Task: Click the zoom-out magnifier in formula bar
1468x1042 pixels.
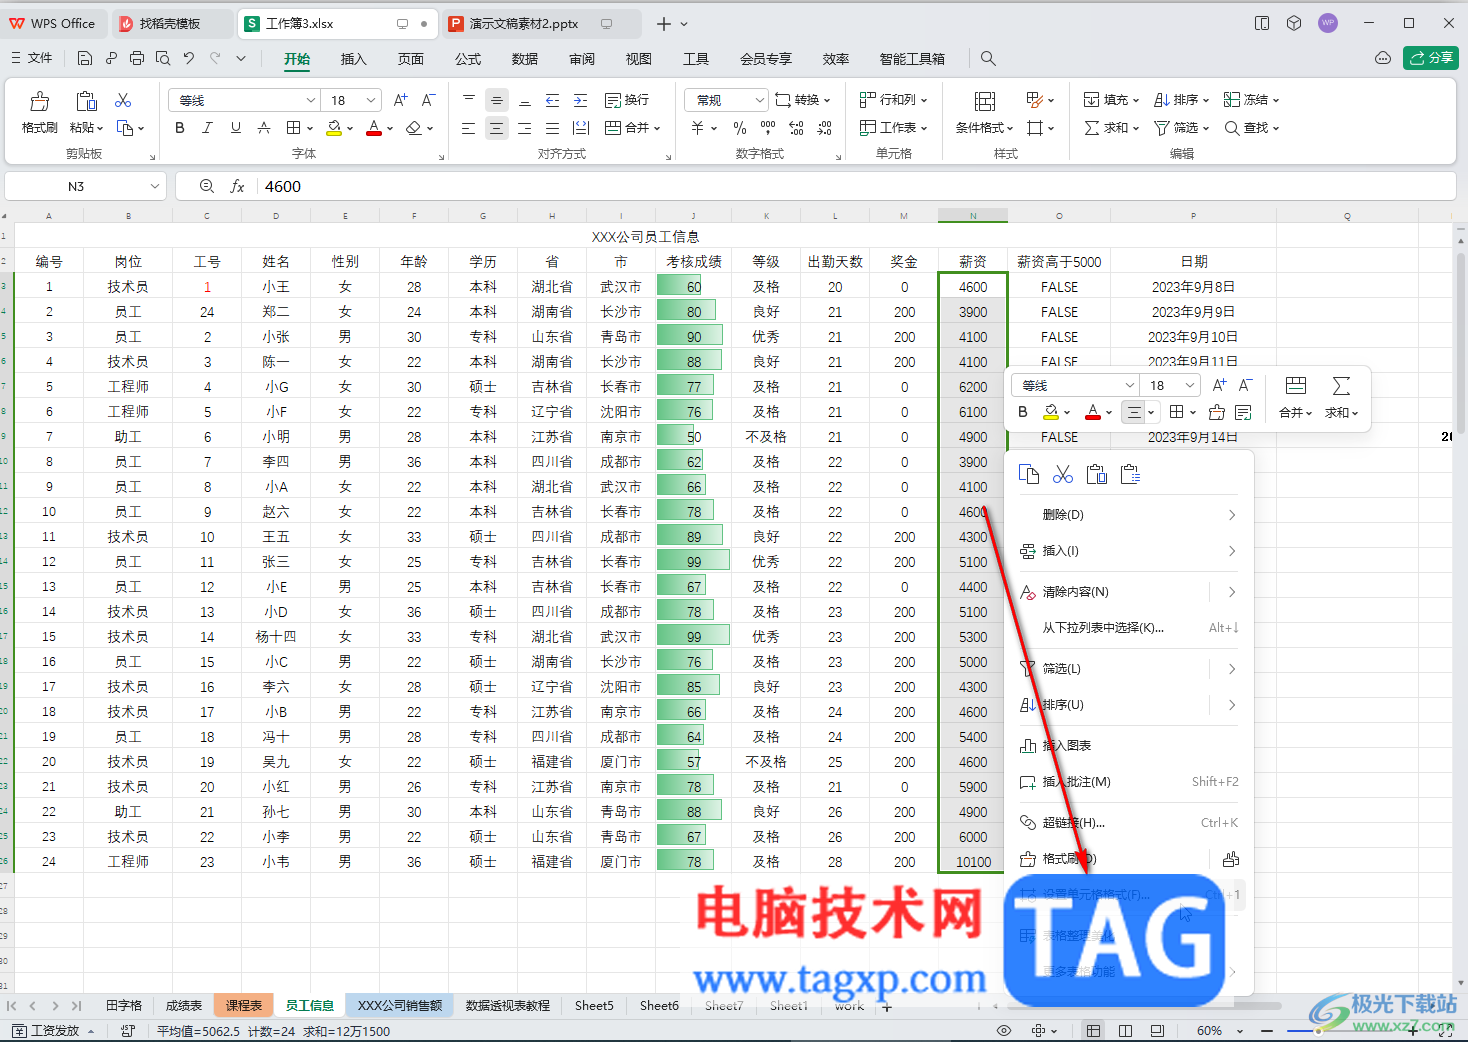Action: [x=207, y=186]
